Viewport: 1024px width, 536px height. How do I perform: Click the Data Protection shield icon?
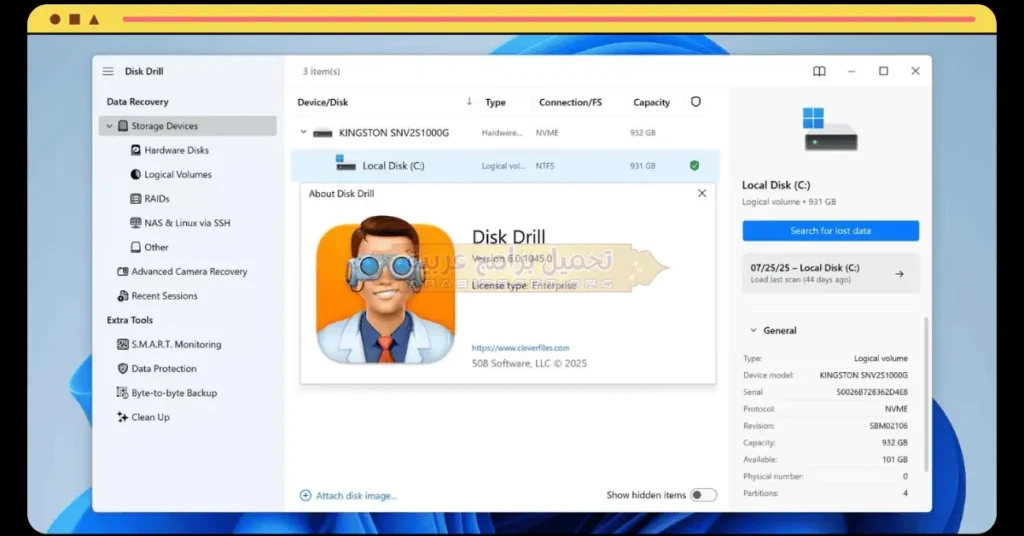tap(122, 368)
